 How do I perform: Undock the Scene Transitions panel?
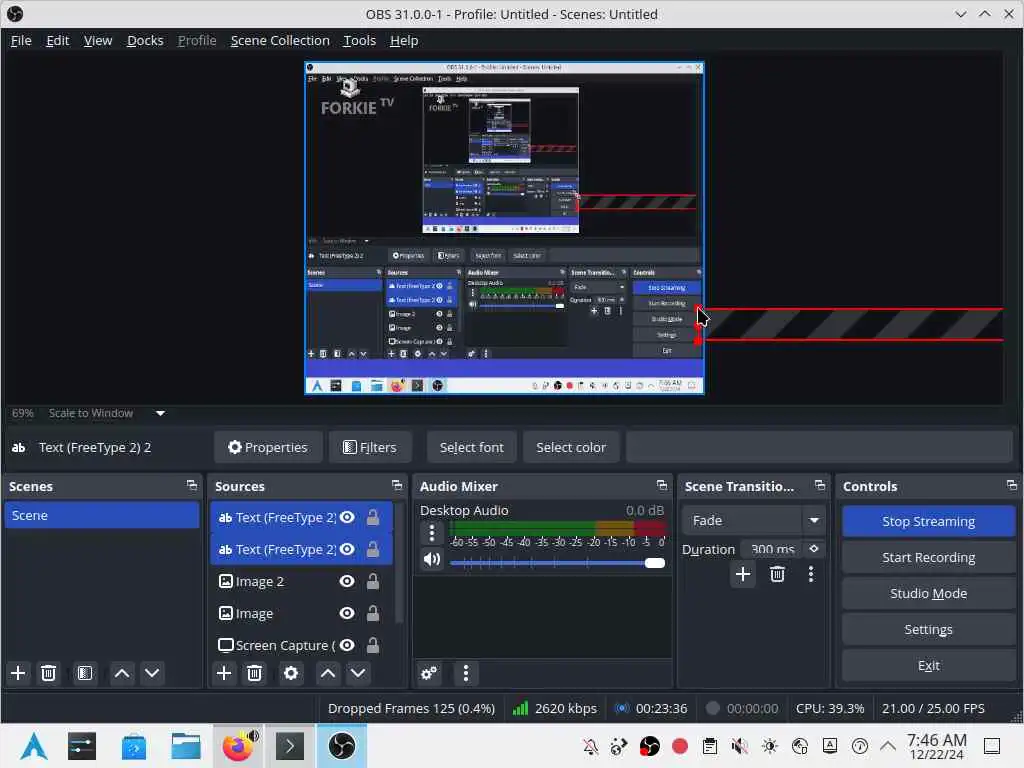(x=820, y=485)
